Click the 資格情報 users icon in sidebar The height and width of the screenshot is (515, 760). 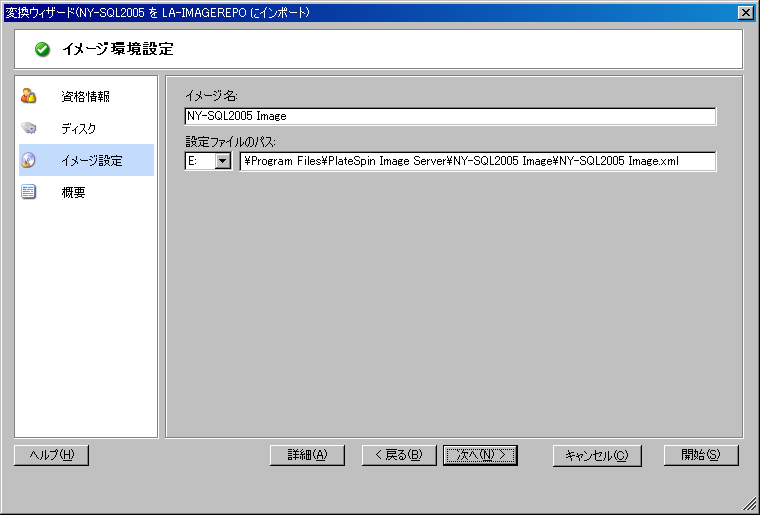[x=29, y=96]
